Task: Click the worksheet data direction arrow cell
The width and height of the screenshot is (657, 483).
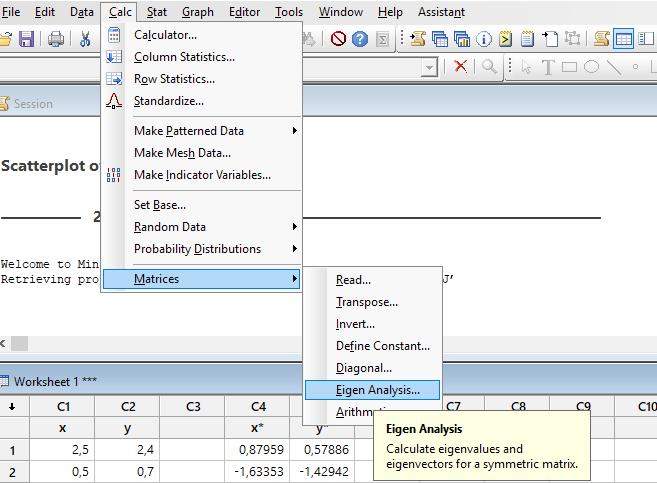Action: tap(13, 406)
